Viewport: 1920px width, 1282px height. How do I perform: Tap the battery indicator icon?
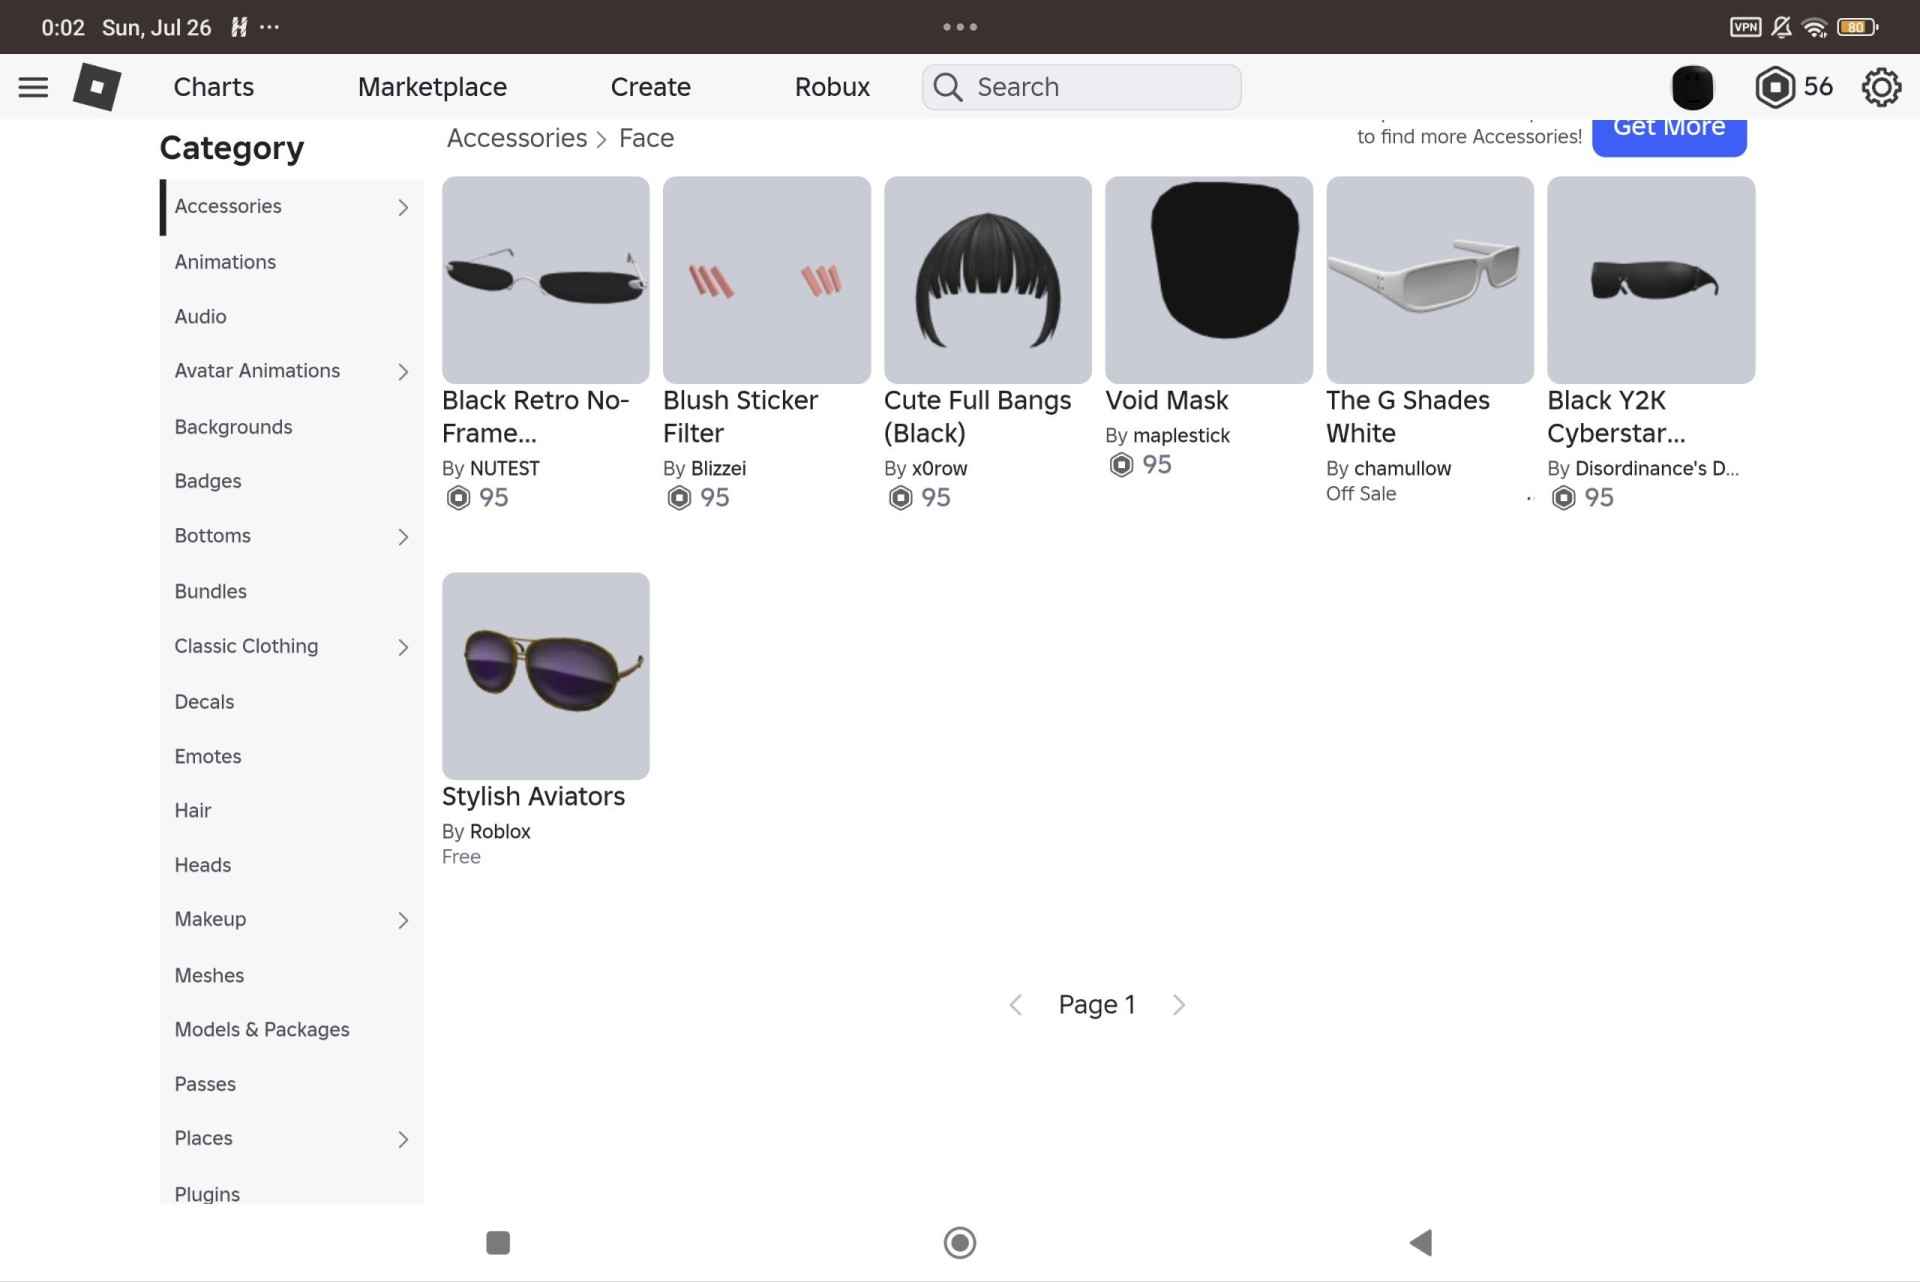1857,27
